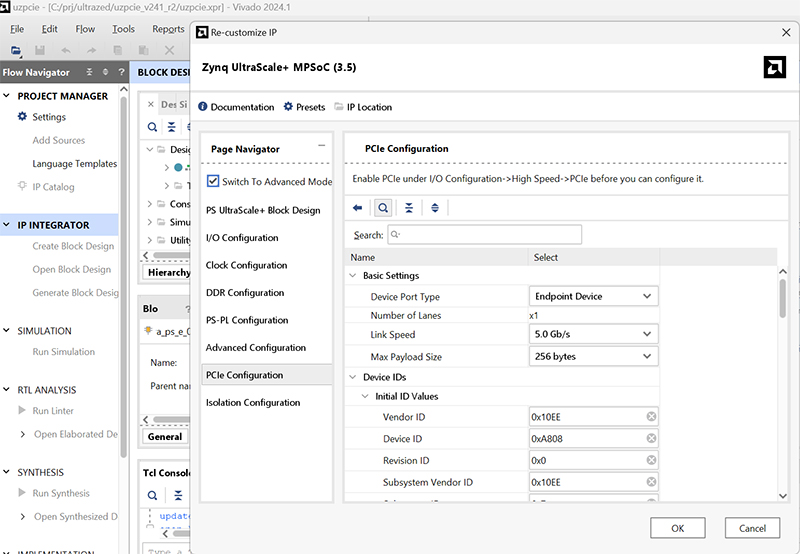Collapse the Basic Settings group
800x554 pixels.
[x=353, y=276]
